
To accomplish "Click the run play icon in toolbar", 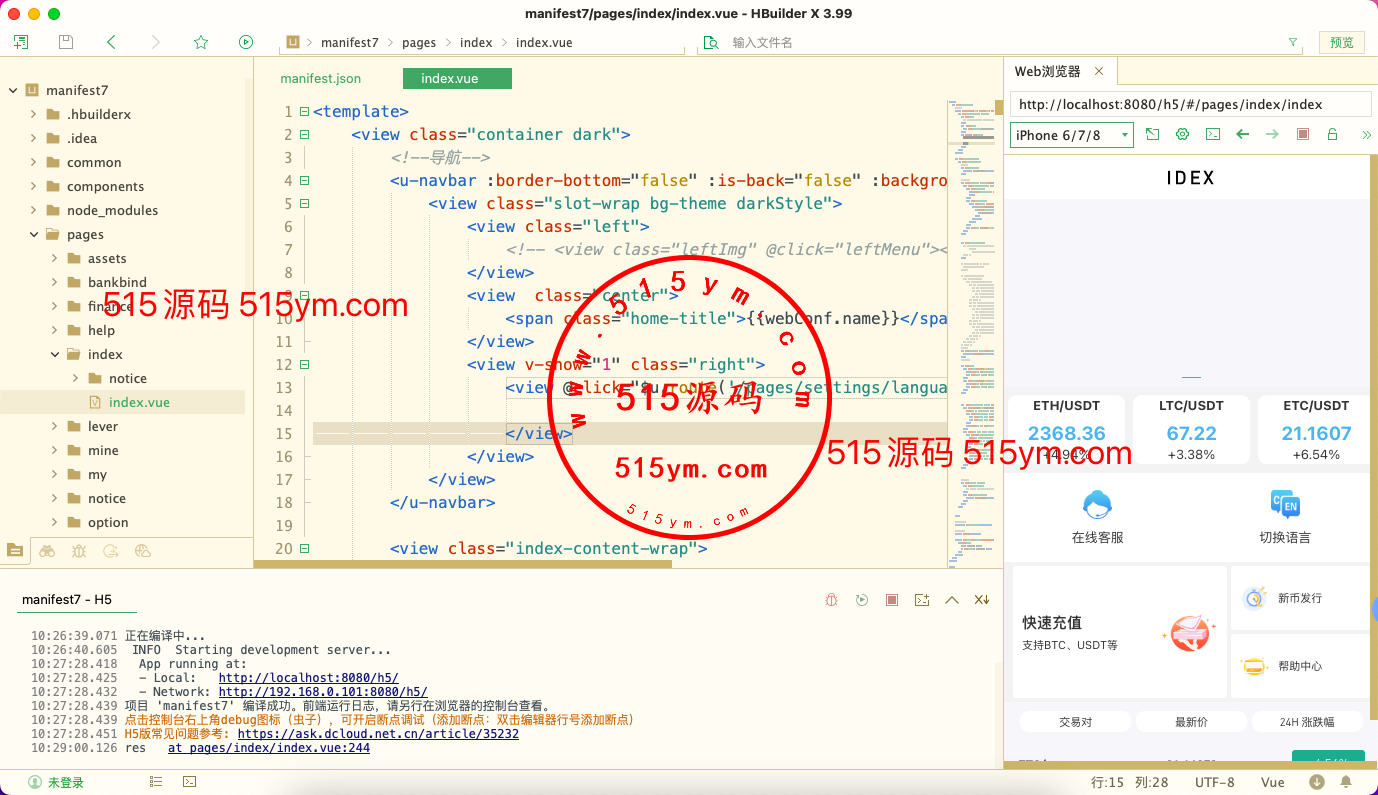I will (x=246, y=42).
